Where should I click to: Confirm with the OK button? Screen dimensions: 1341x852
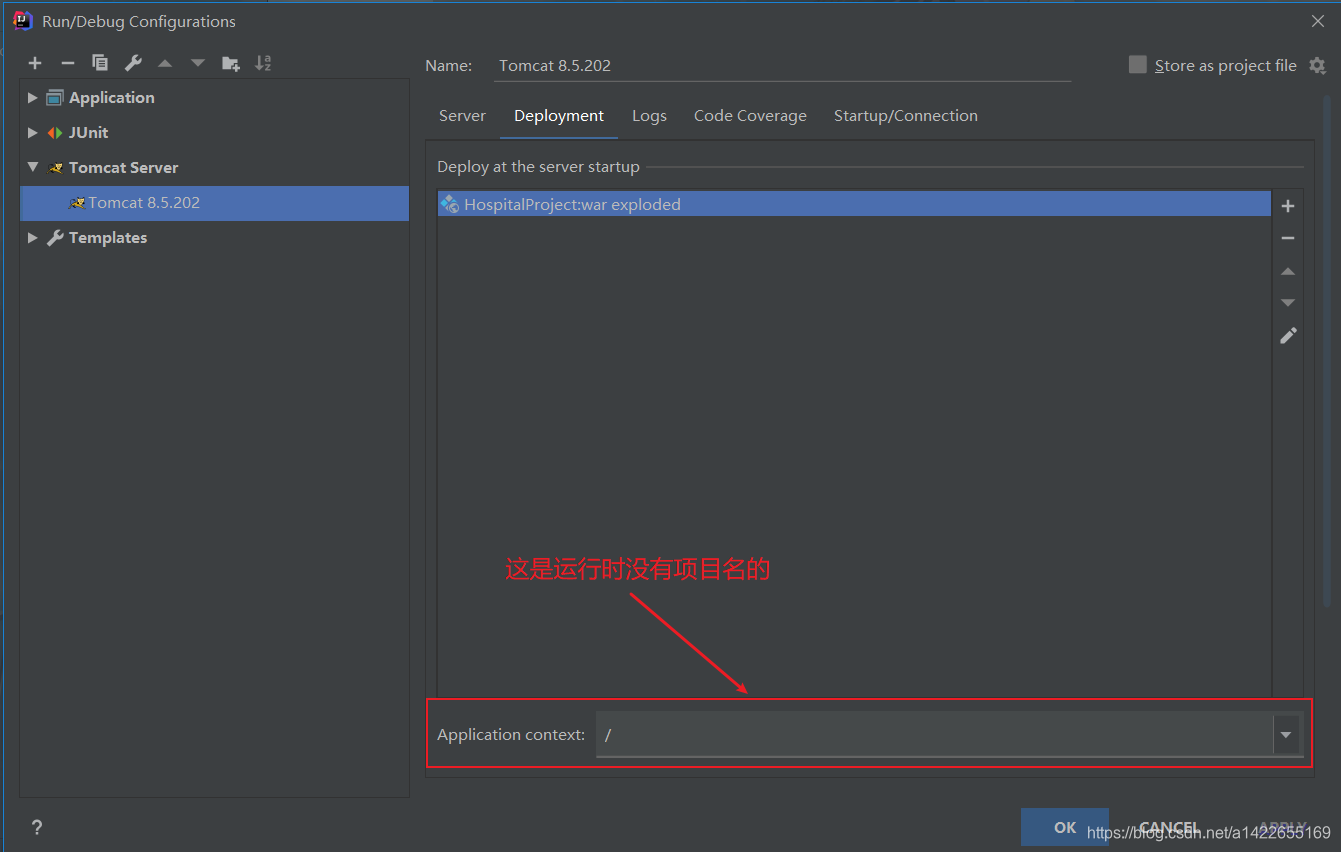pos(1065,827)
